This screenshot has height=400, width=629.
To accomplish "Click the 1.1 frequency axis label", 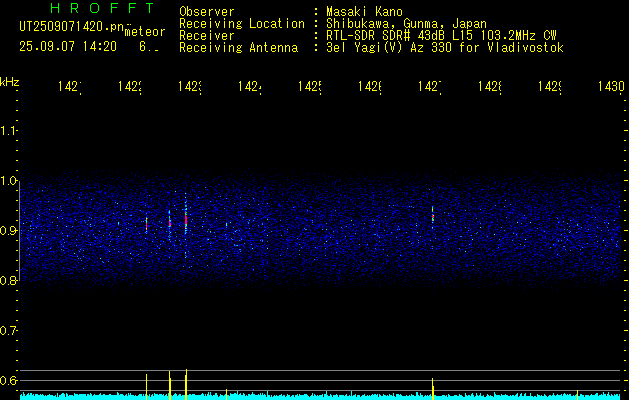I will (8, 131).
